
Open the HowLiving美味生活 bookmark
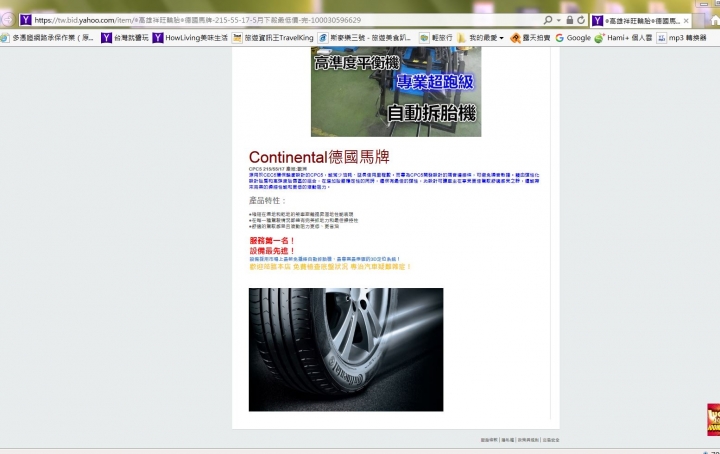point(197,38)
